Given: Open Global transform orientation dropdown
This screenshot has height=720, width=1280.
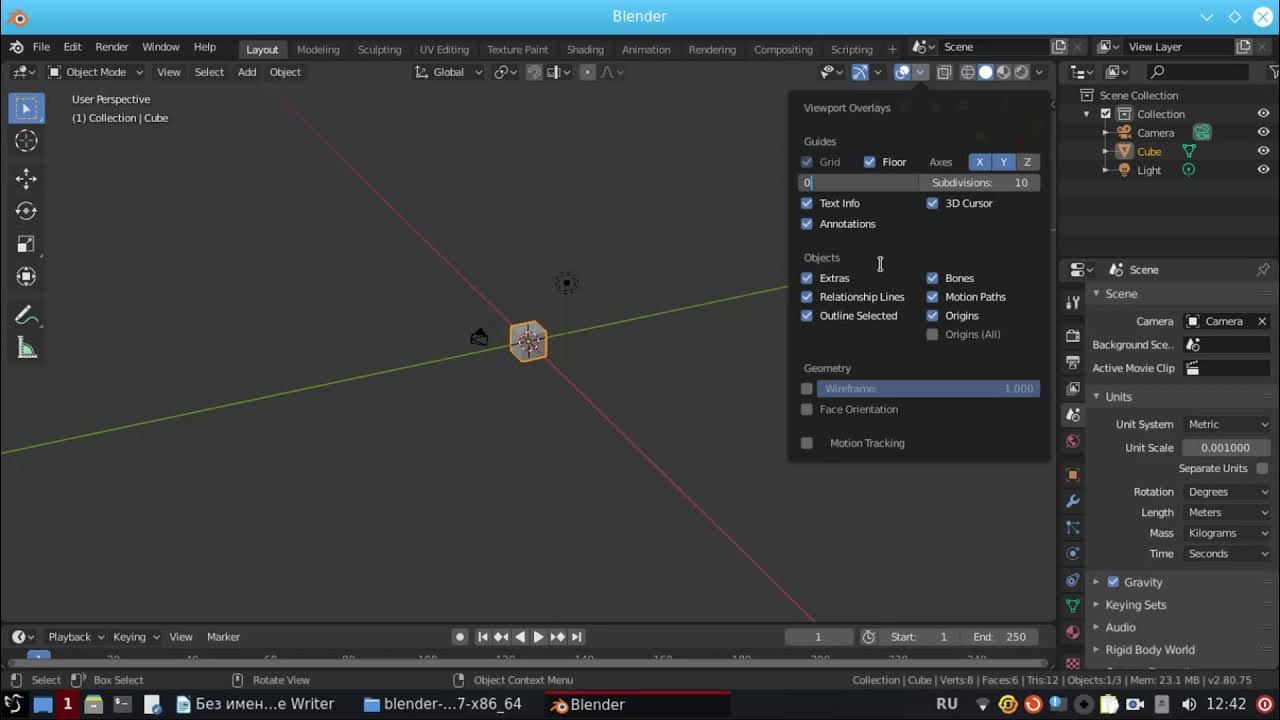Looking at the screenshot, I should pos(449,72).
